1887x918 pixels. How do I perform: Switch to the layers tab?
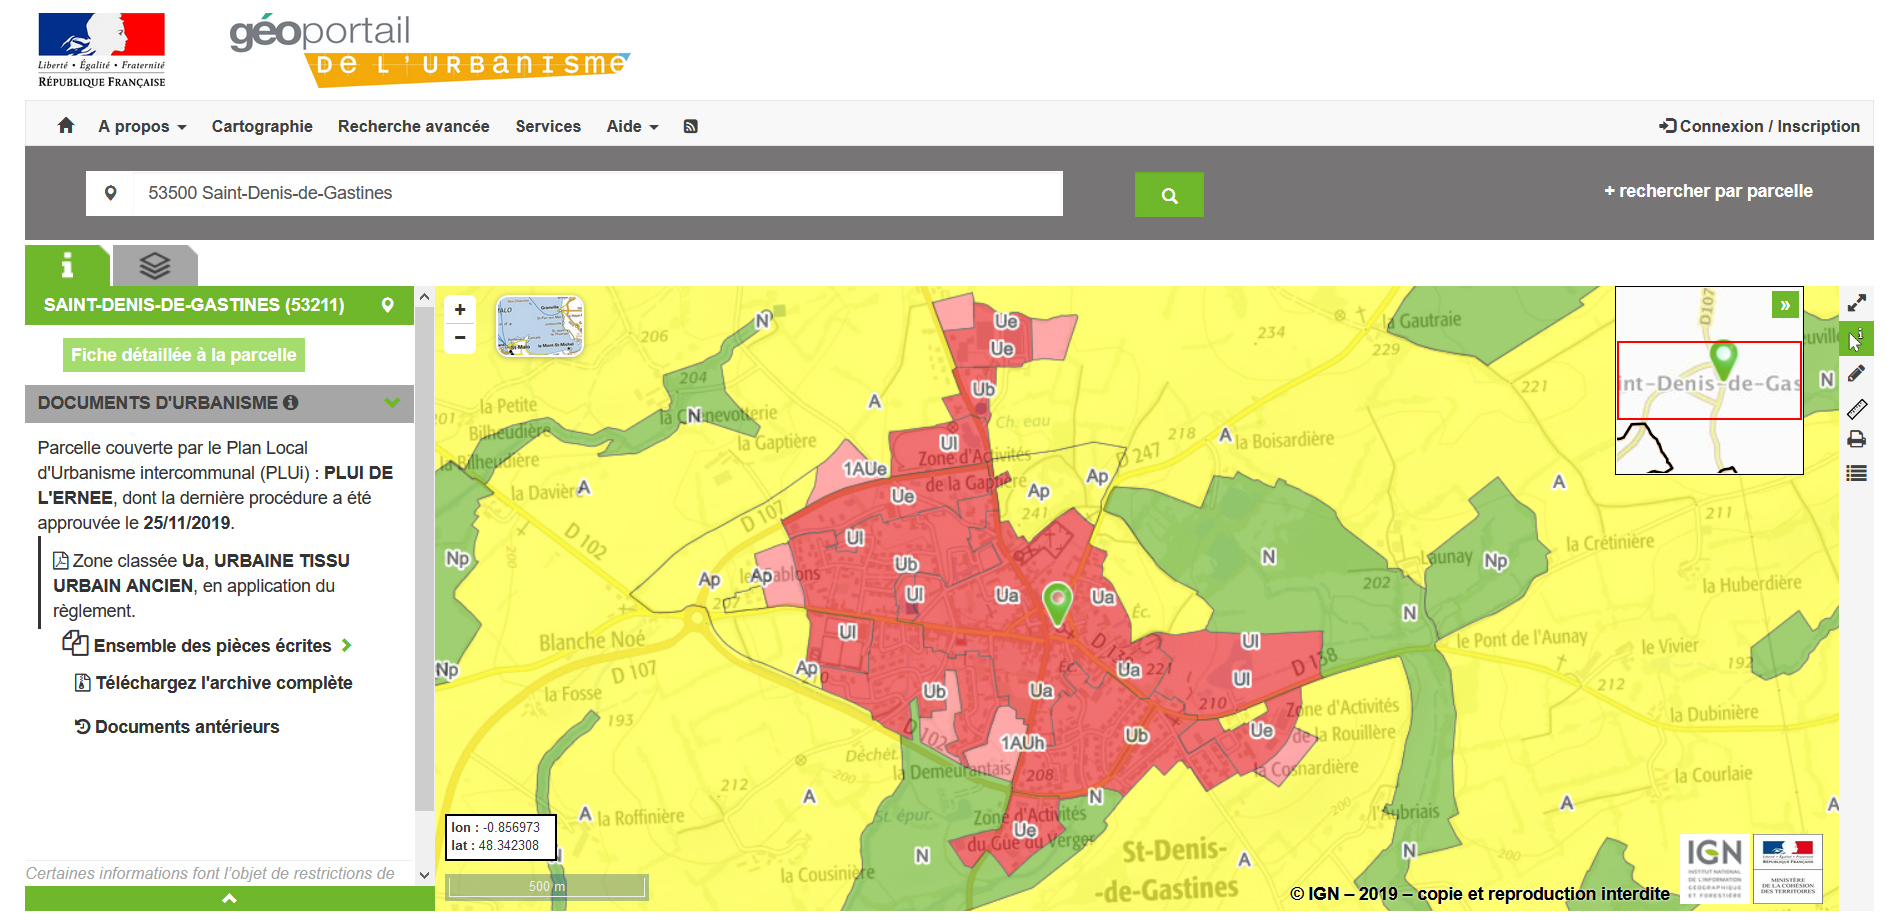coord(155,266)
